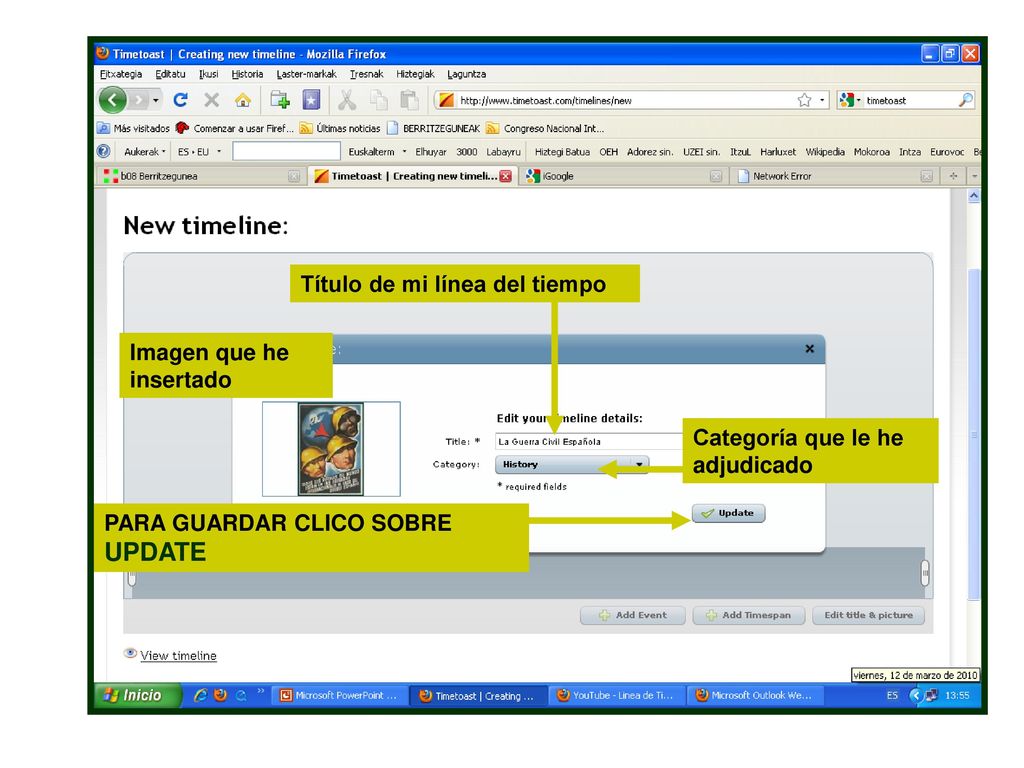This screenshot has width=1024, height=768.
Task: Click the bookmarks star toolbar button
Action: [x=311, y=100]
